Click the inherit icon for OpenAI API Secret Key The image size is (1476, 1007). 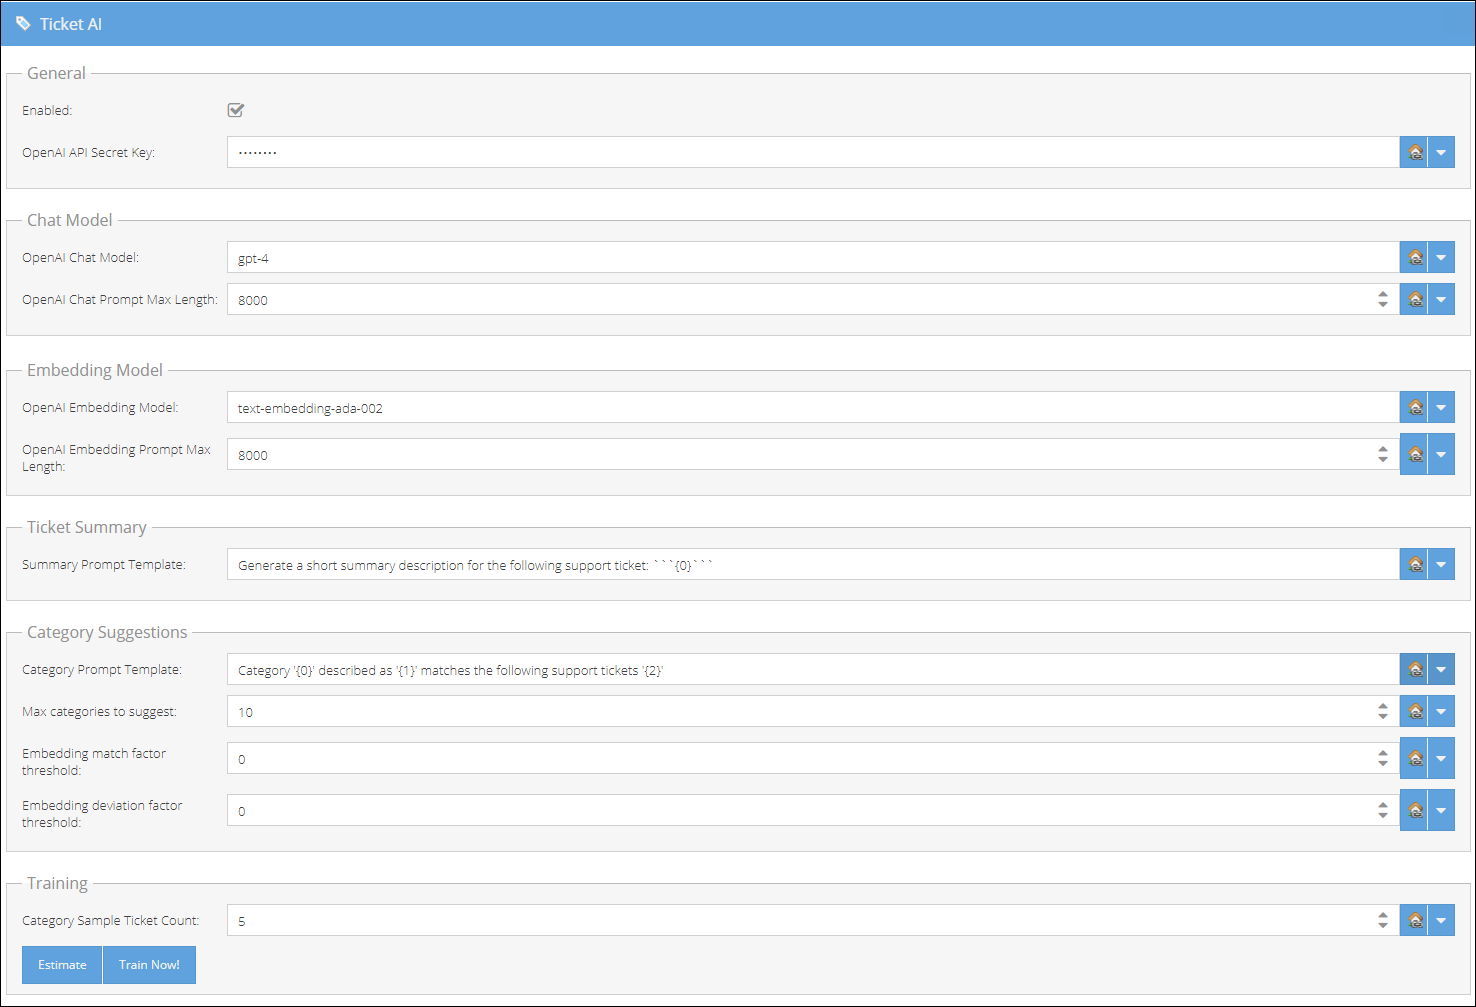pyautogui.click(x=1414, y=152)
